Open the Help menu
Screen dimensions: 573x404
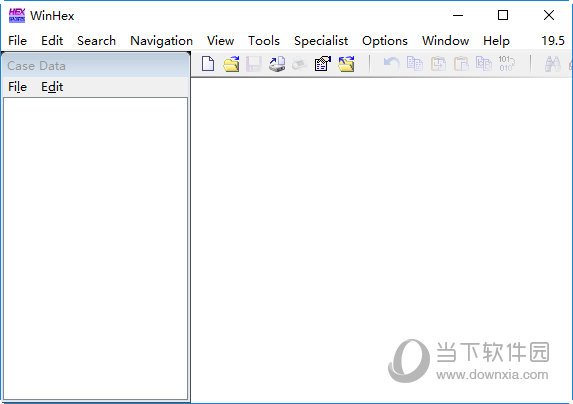[496, 41]
